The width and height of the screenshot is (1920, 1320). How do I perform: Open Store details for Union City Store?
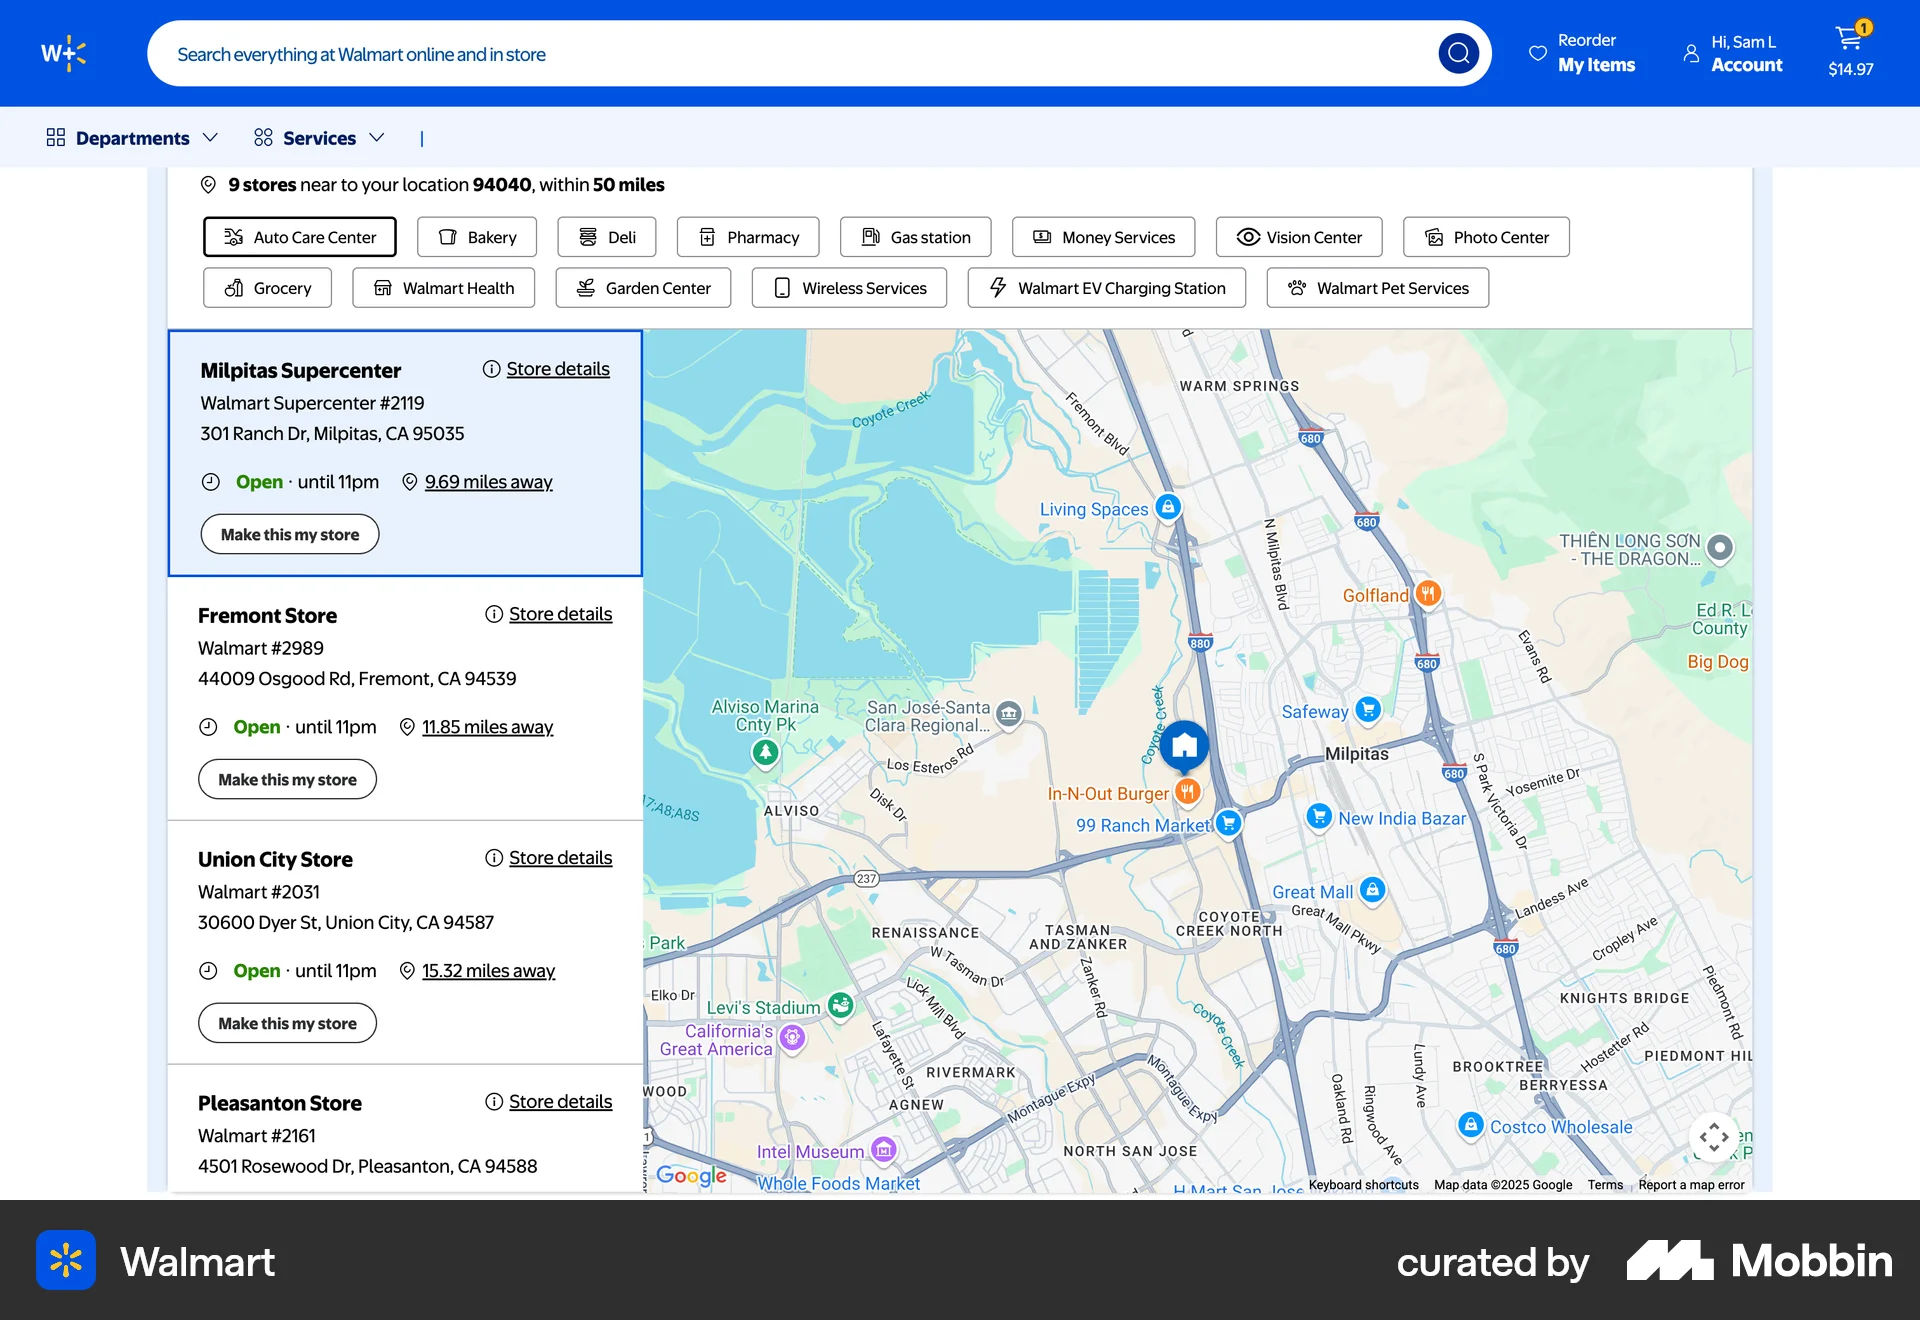(x=560, y=857)
